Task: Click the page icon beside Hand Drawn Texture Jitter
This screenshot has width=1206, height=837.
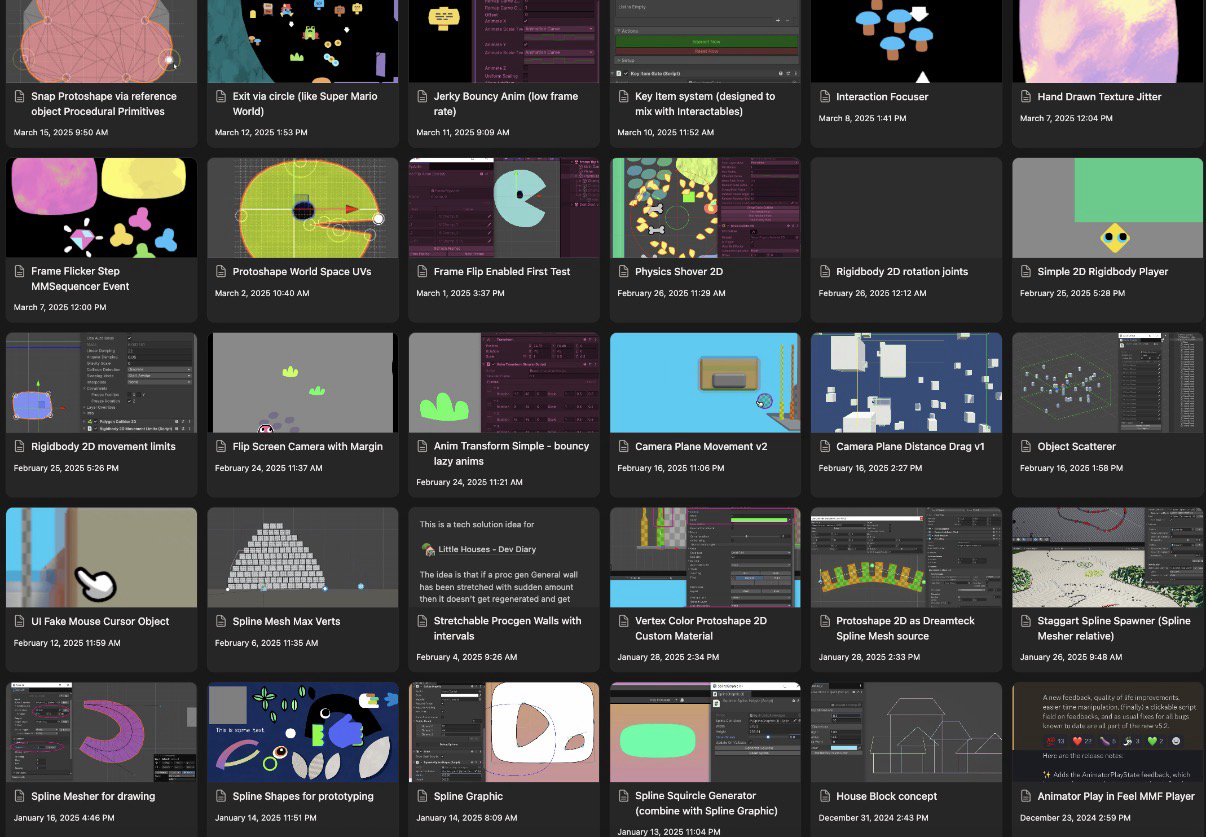Action: tap(1027, 97)
